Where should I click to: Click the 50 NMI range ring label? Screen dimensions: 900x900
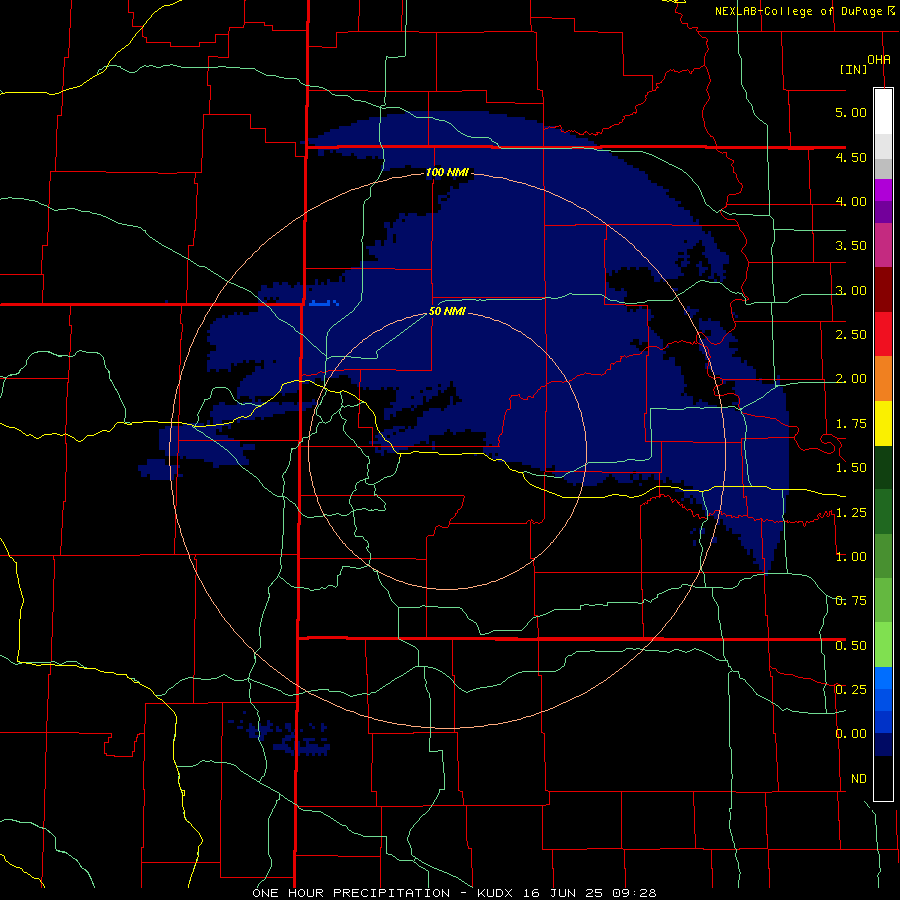[x=447, y=312]
